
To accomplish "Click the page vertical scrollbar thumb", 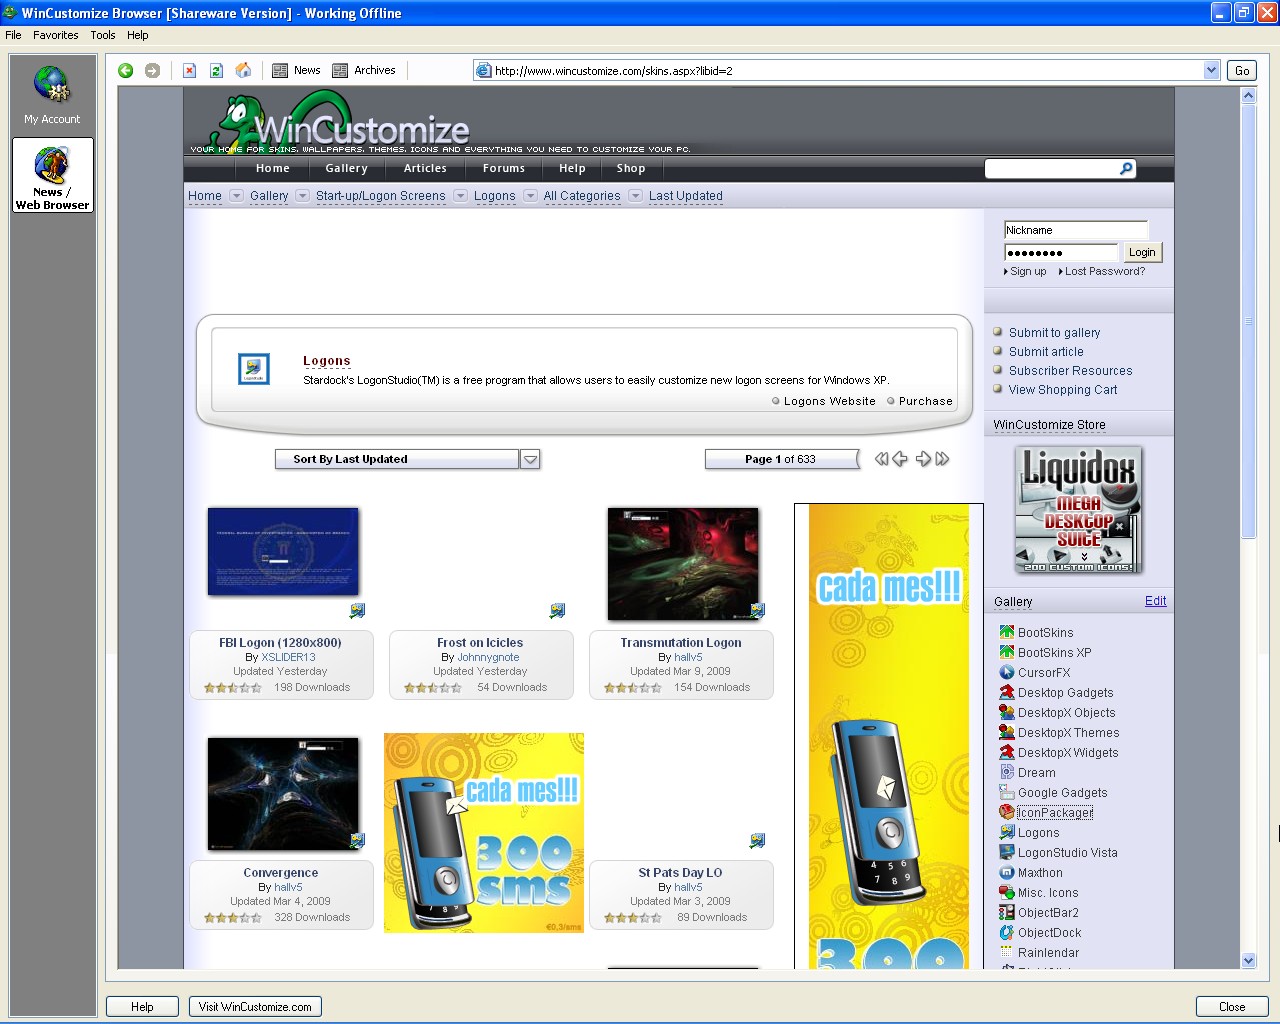I will tap(1248, 321).
